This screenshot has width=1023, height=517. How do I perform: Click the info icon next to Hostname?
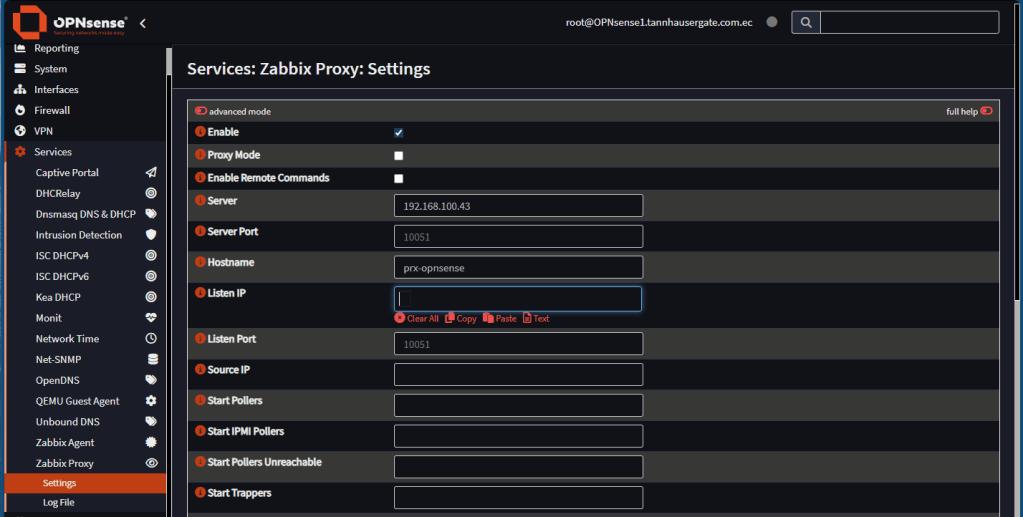[200, 263]
